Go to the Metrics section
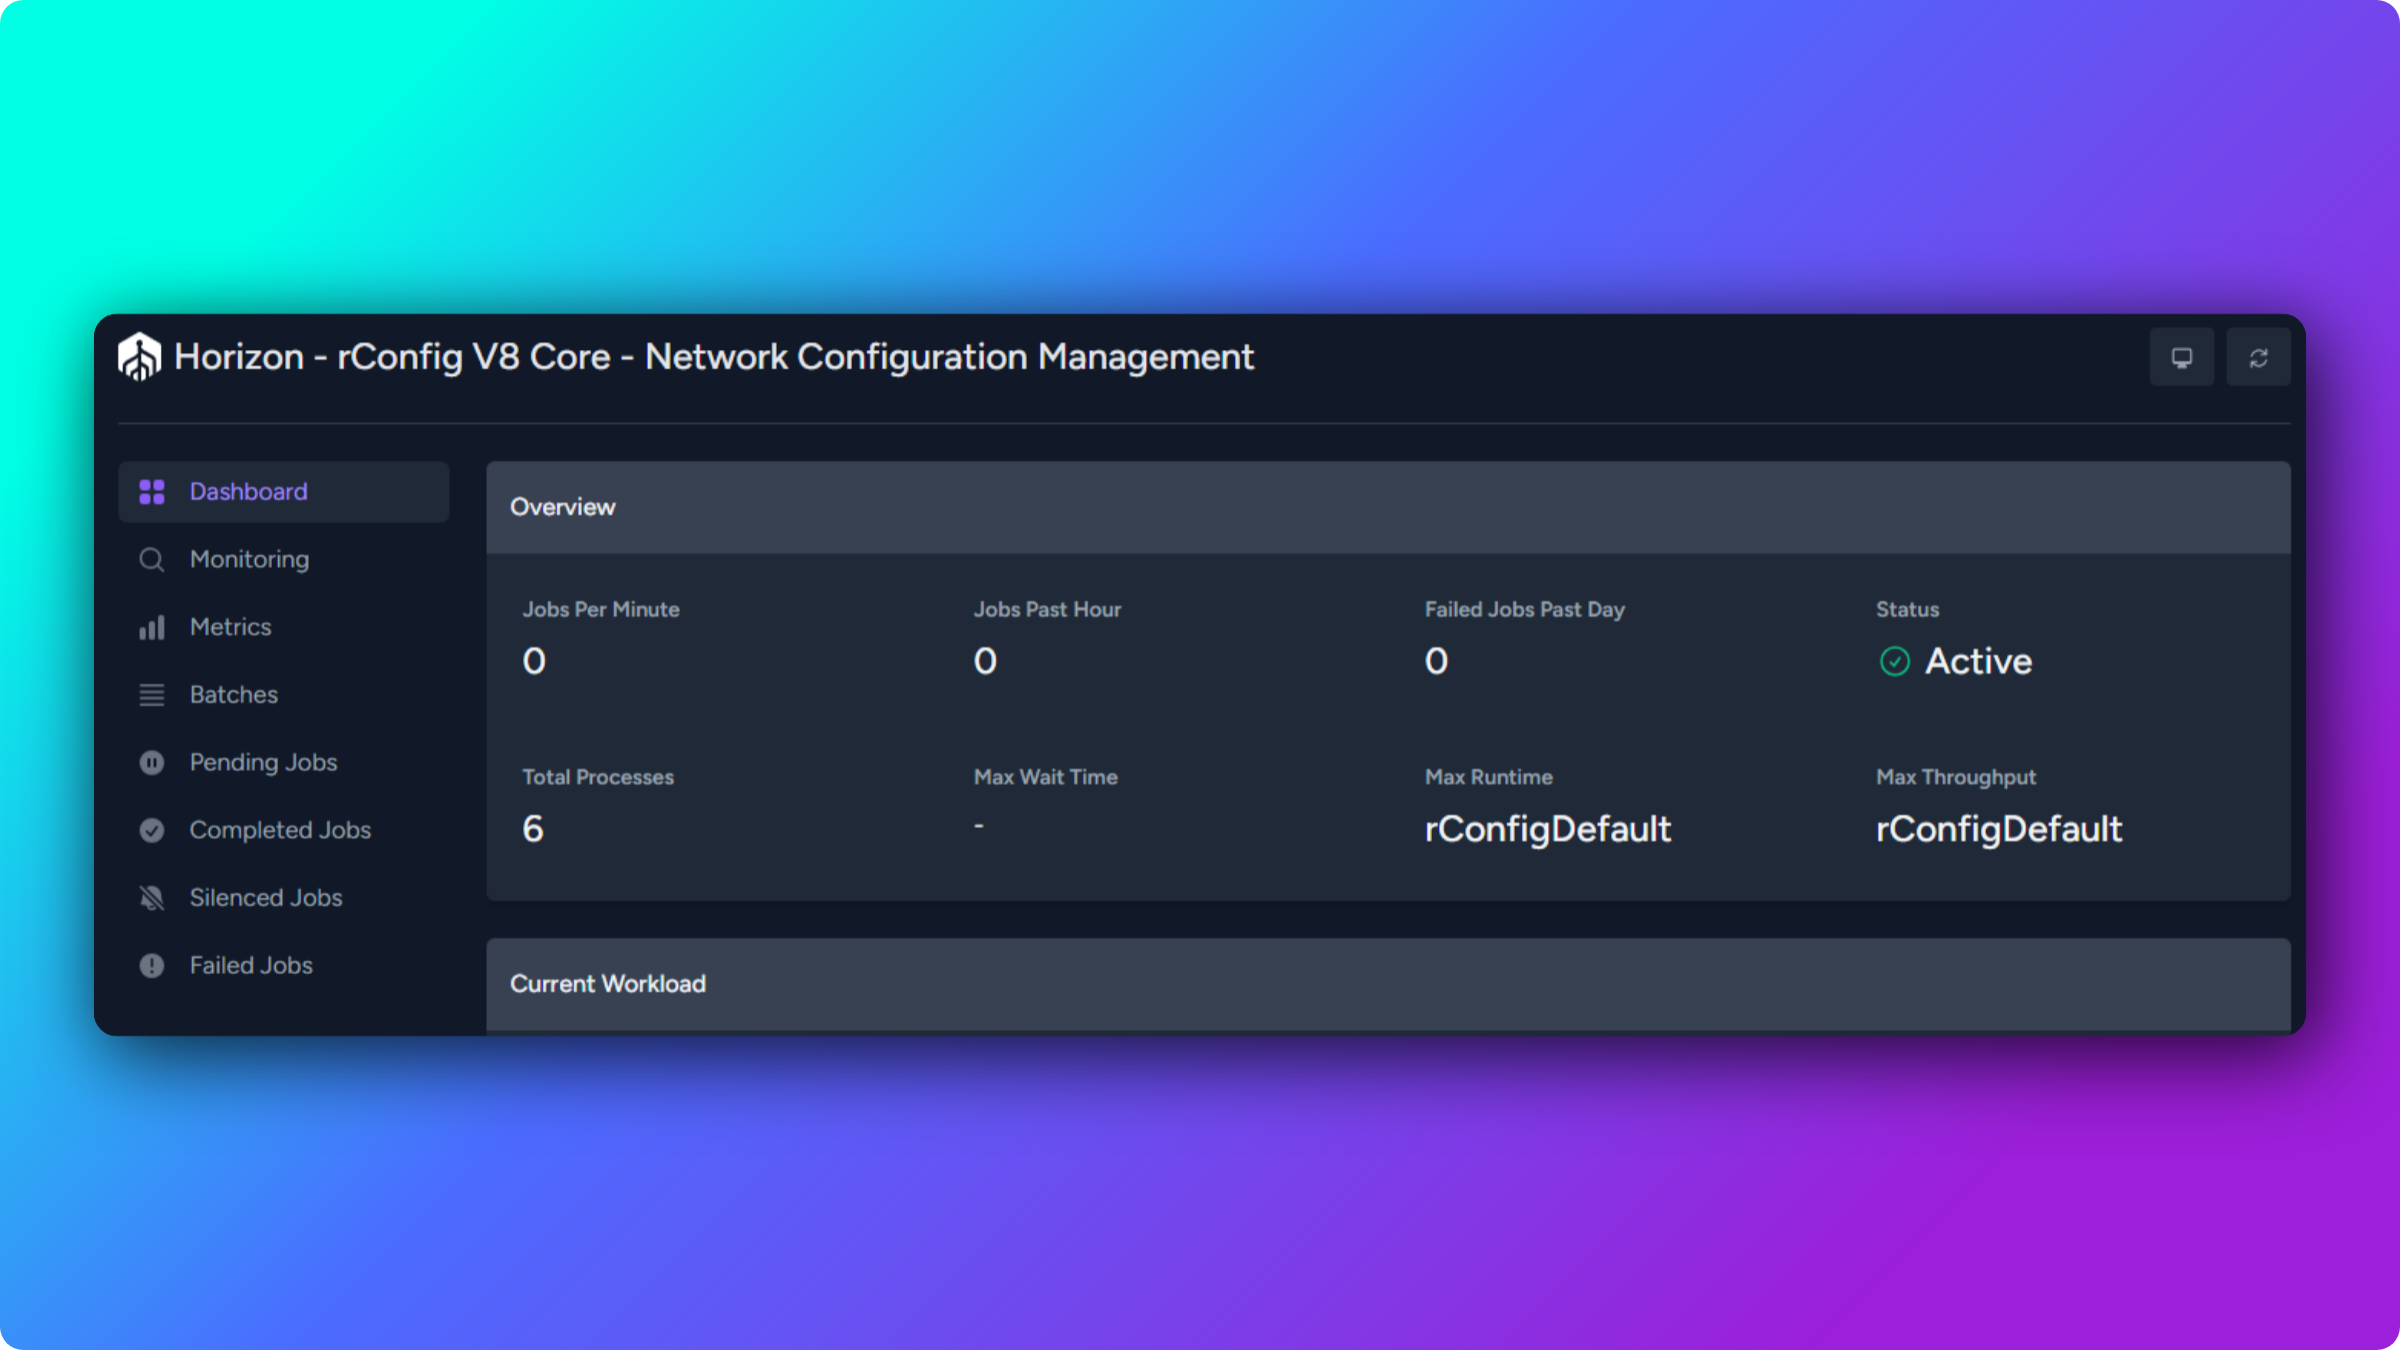Image resolution: width=2400 pixels, height=1350 pixels. [x=284, y=627]
